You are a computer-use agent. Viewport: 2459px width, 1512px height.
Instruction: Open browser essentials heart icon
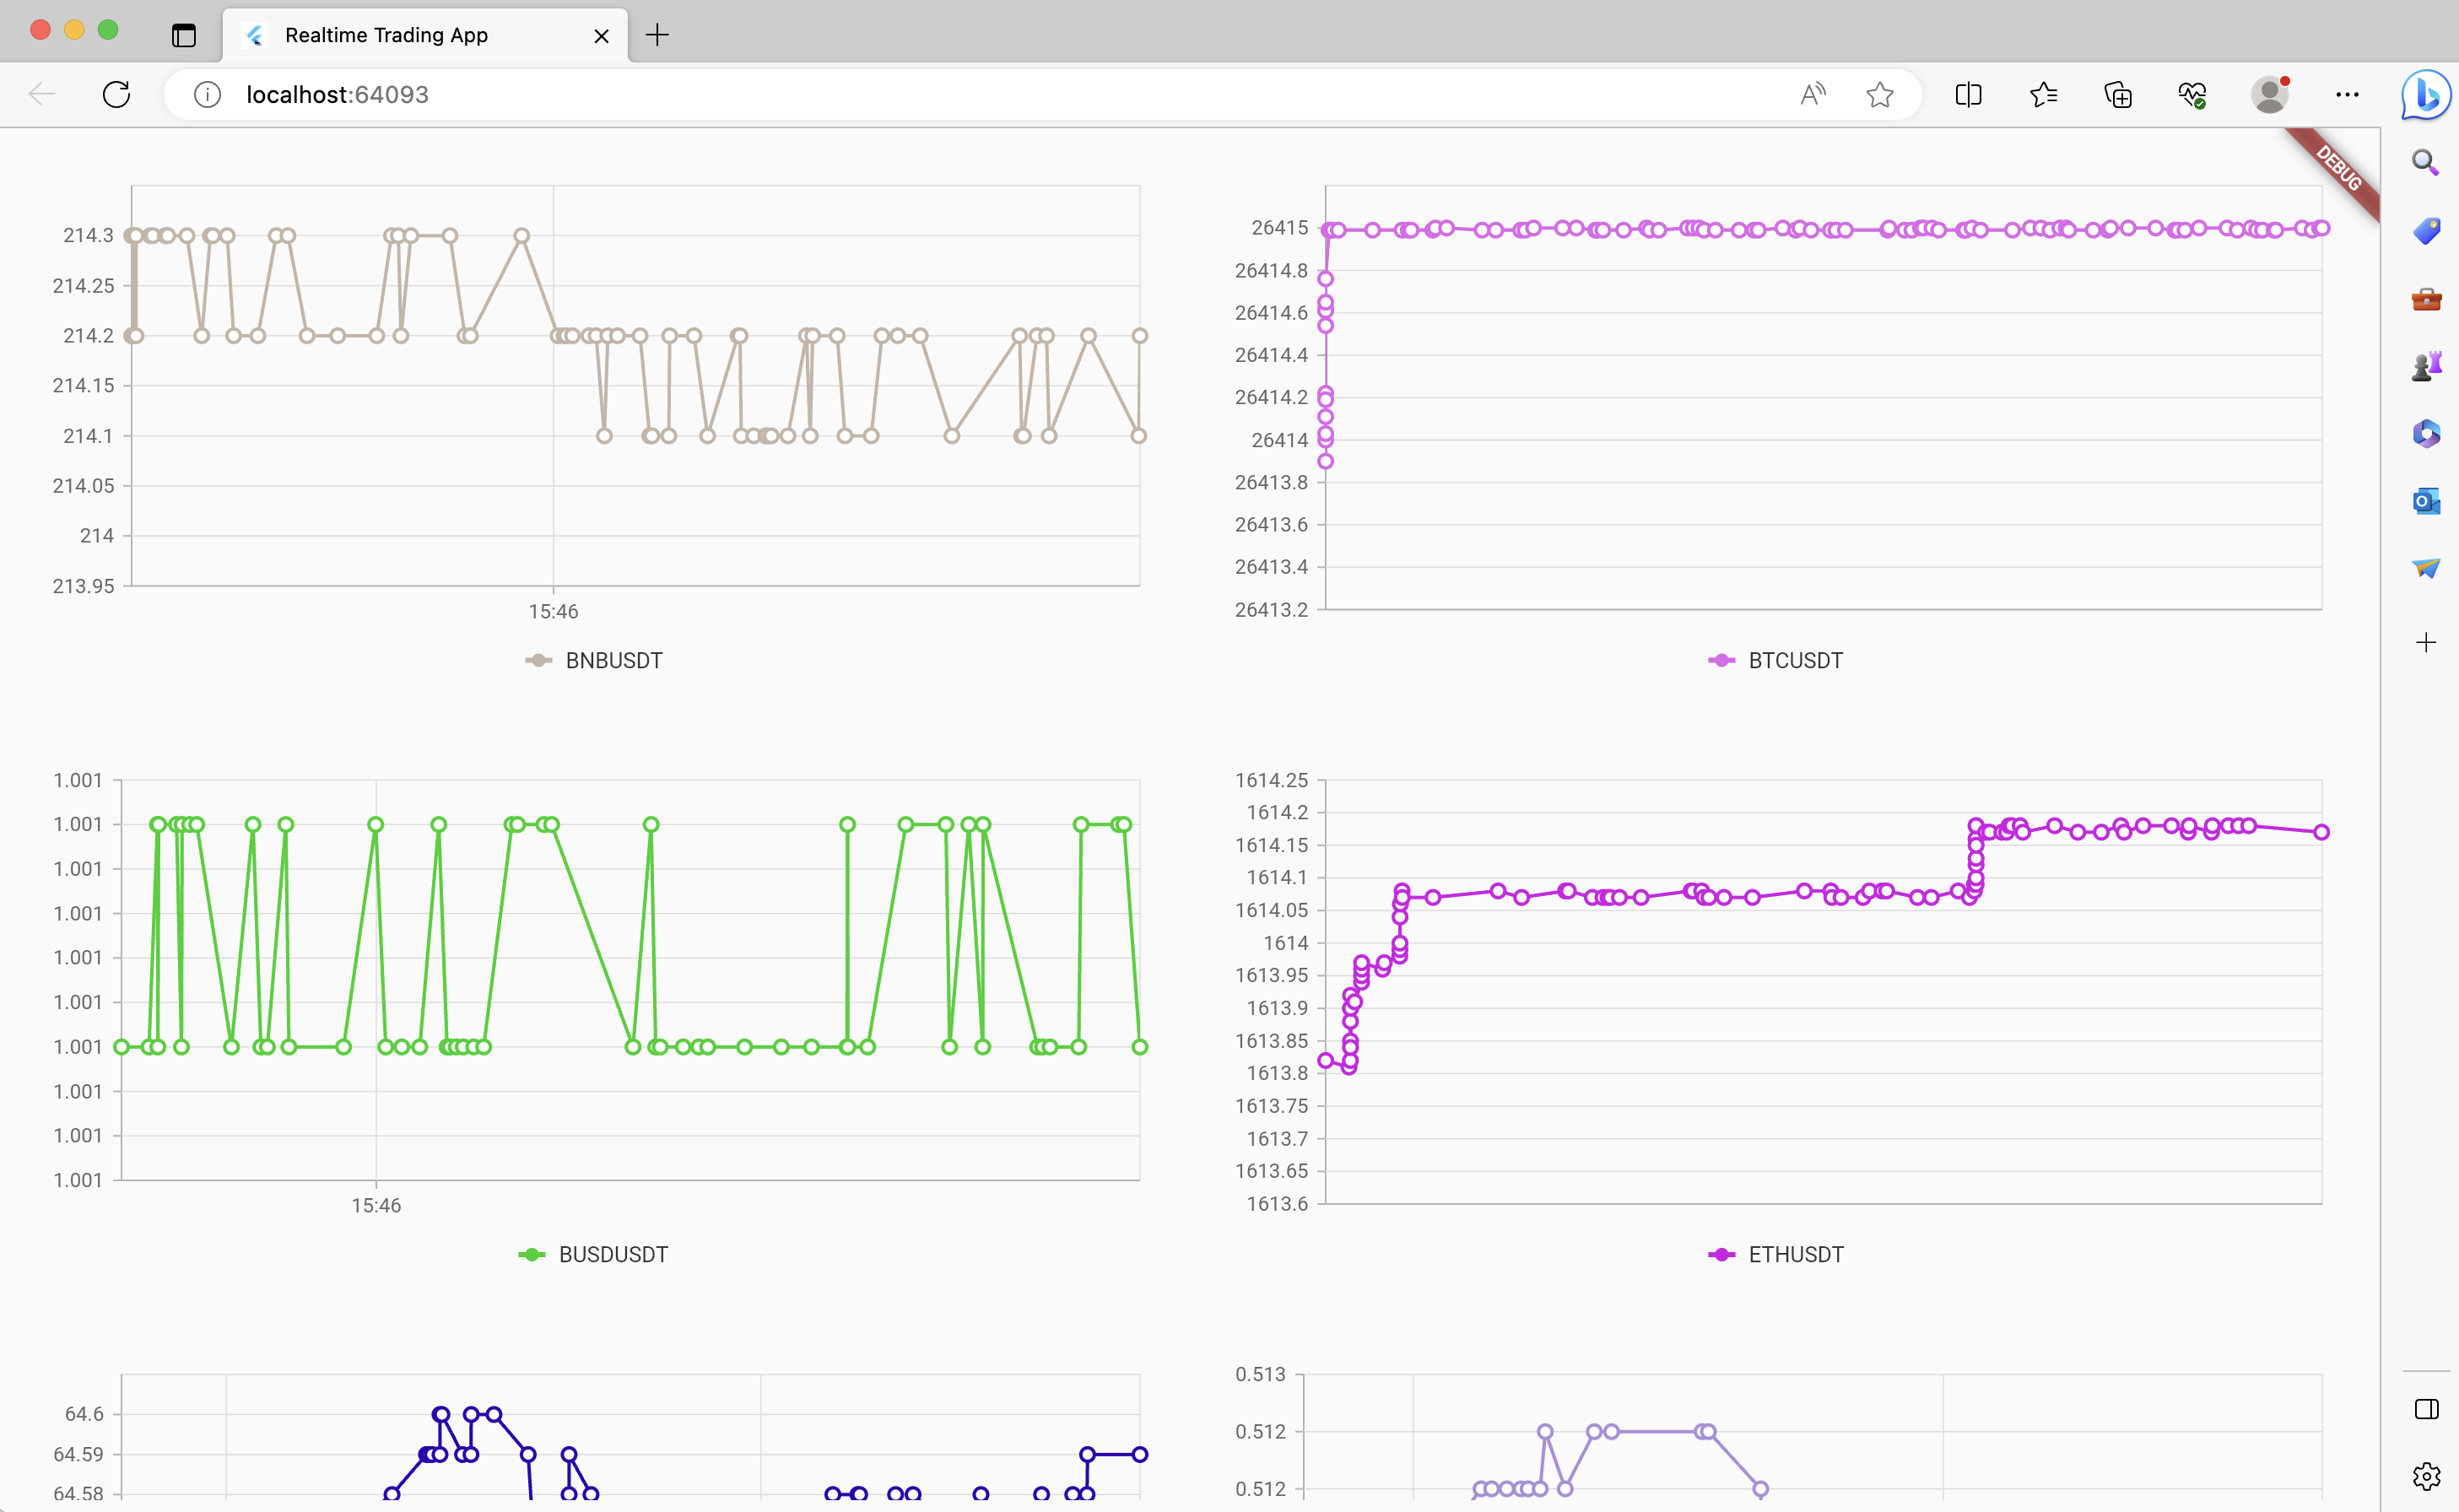click(2192, 94)
